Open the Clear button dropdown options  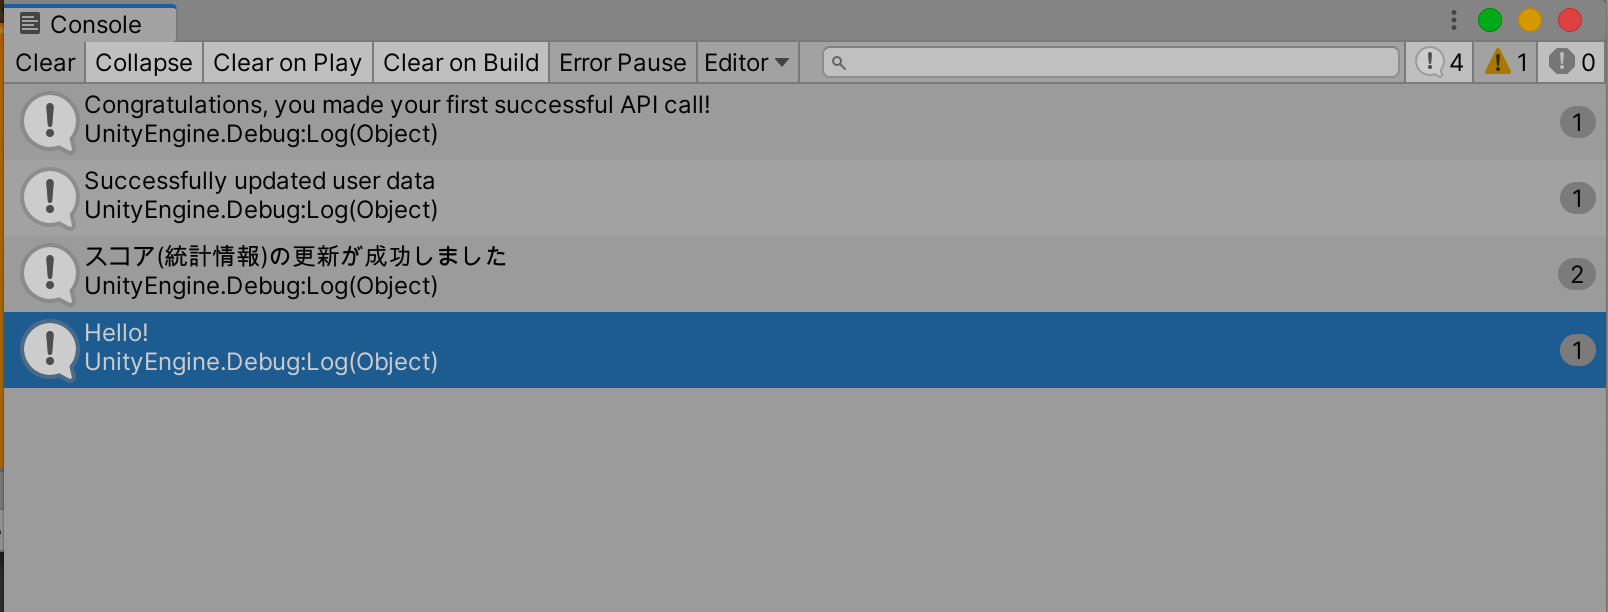(x=43, y=62)
